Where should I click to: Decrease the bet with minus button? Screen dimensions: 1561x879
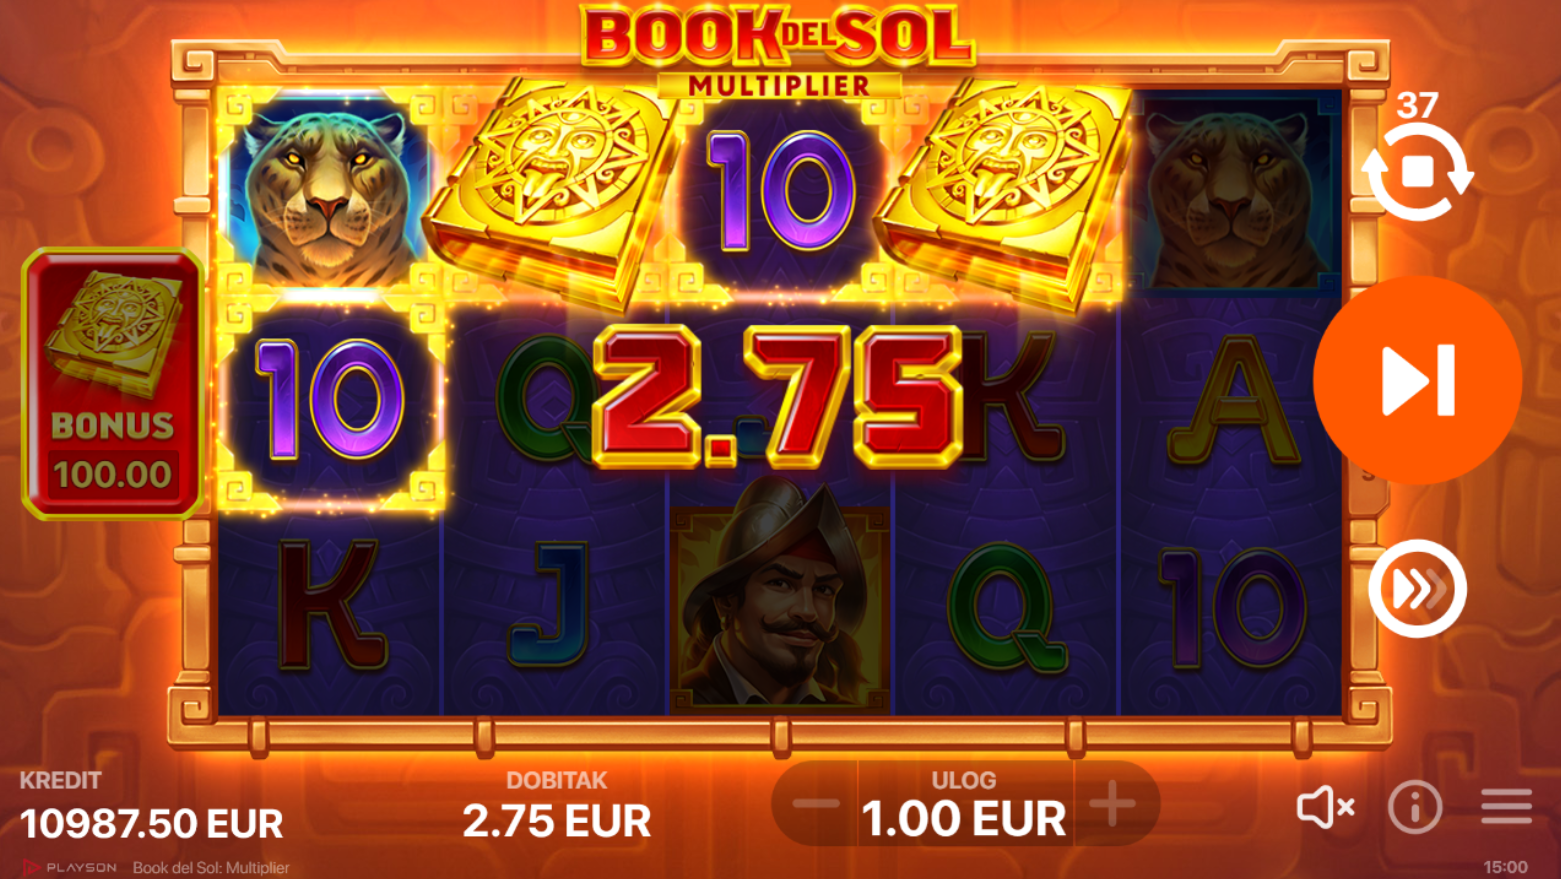[817, 804]
